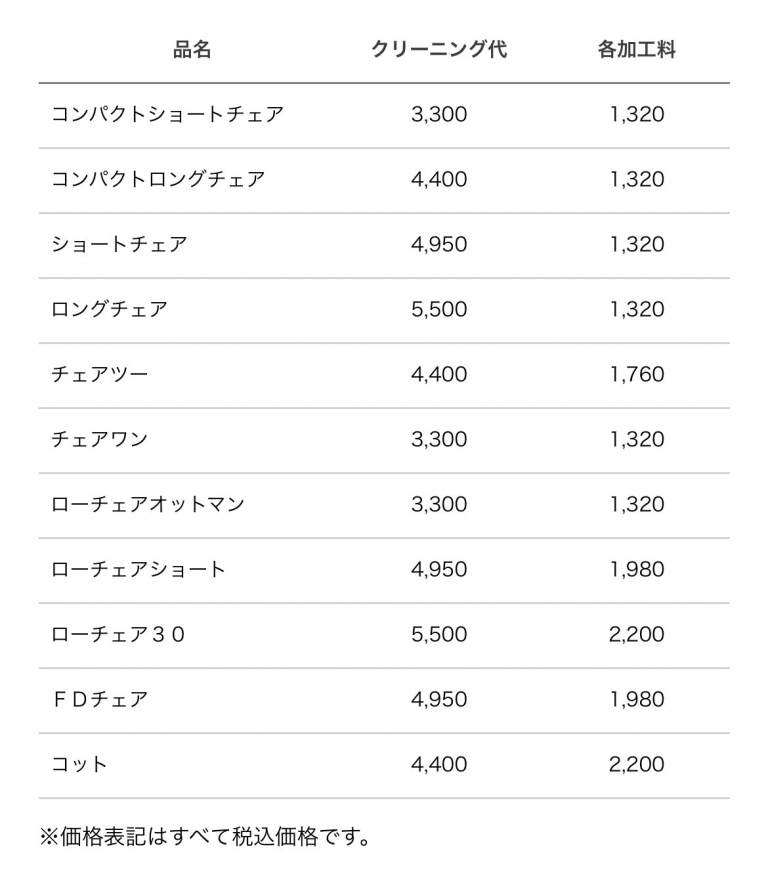768x874 pixels.
Task: Click the 5,500 cleaning price for ロングチェア
Action: (x=439, y=309)
